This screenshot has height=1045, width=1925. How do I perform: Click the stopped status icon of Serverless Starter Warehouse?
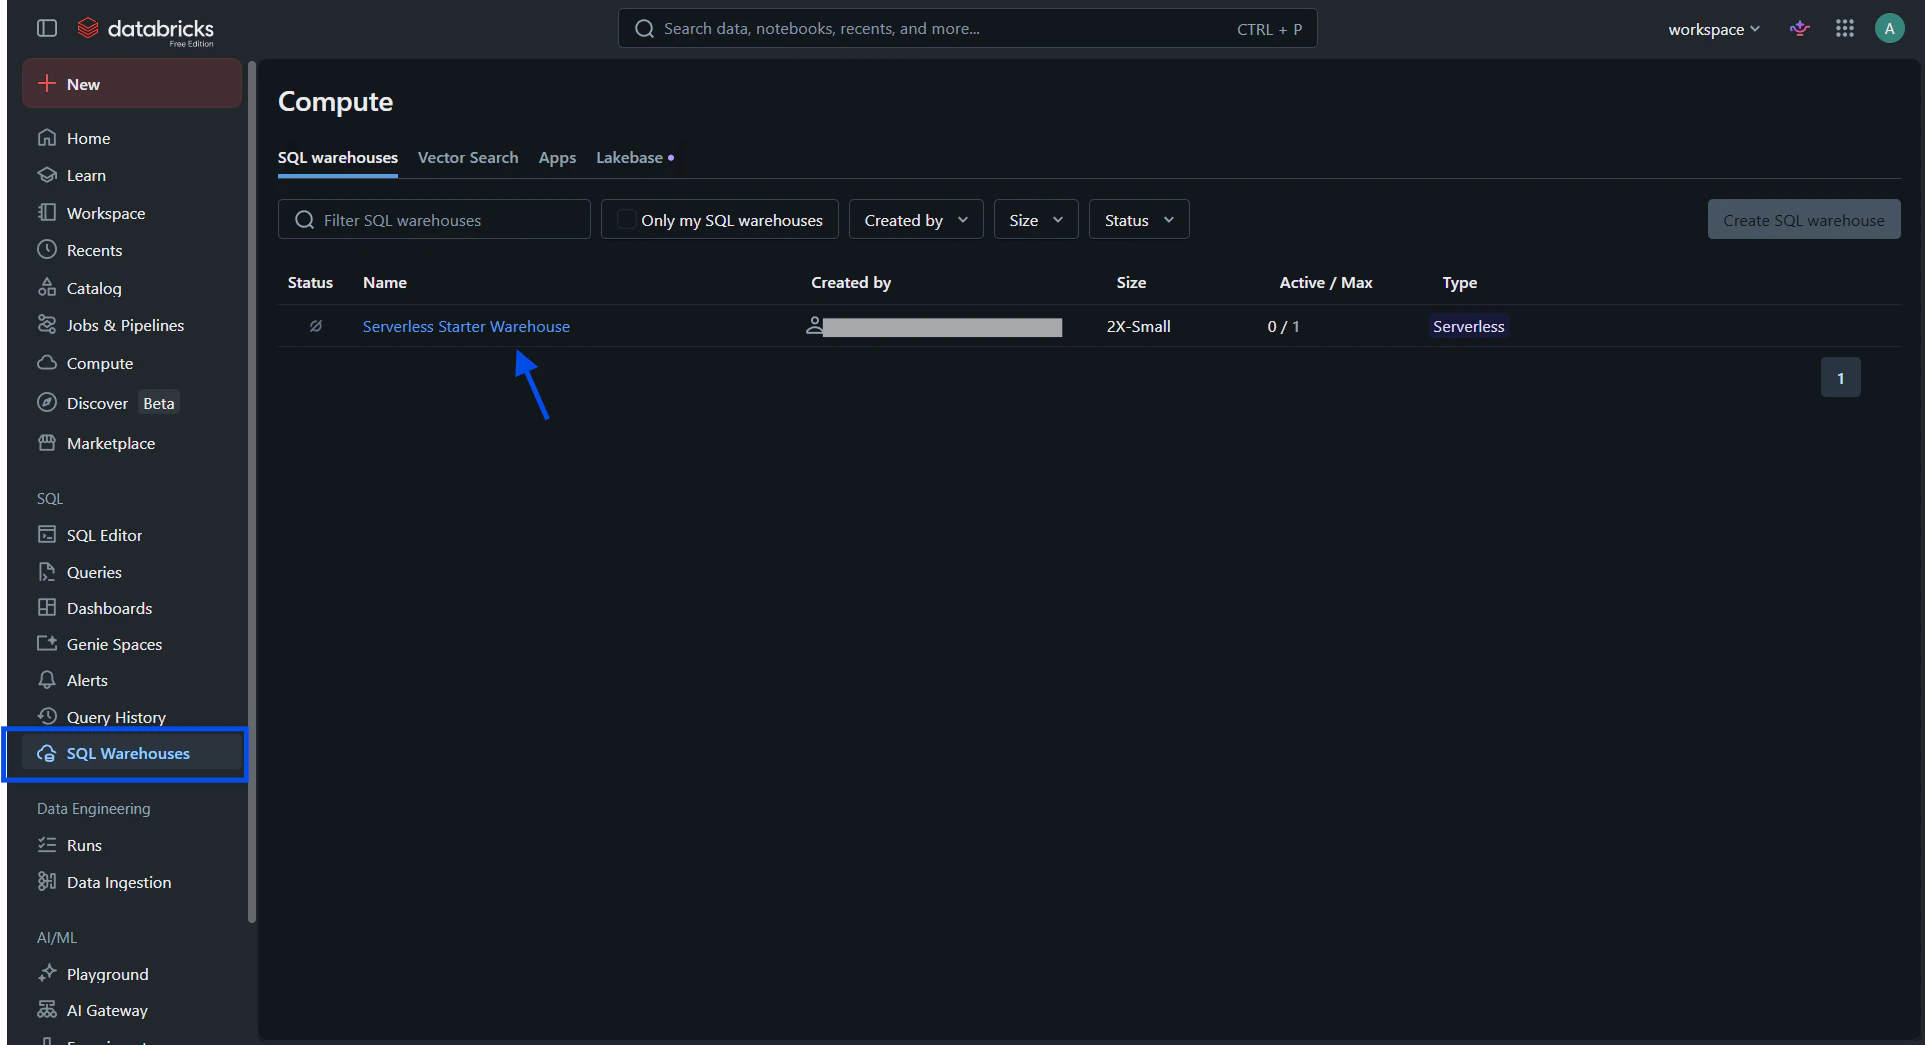point(316,326)
